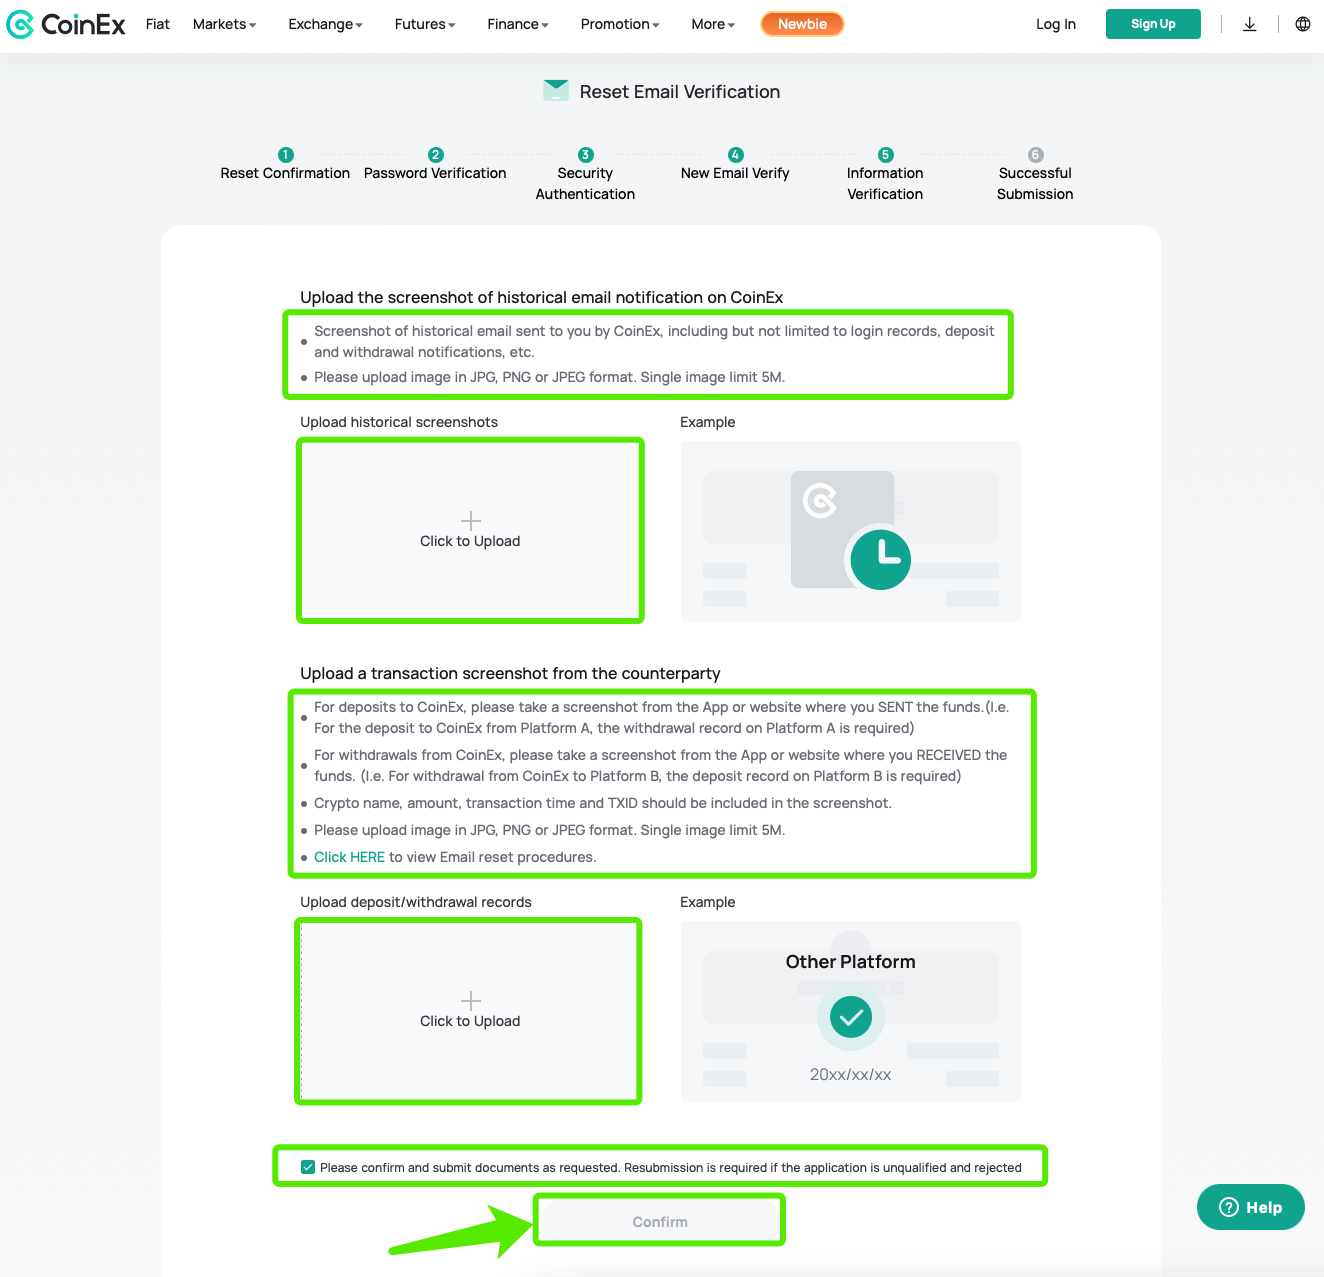
Task: Click the step 1 Reset Confirmation circle
Action: pyautogui.click(x=285, y=155)
